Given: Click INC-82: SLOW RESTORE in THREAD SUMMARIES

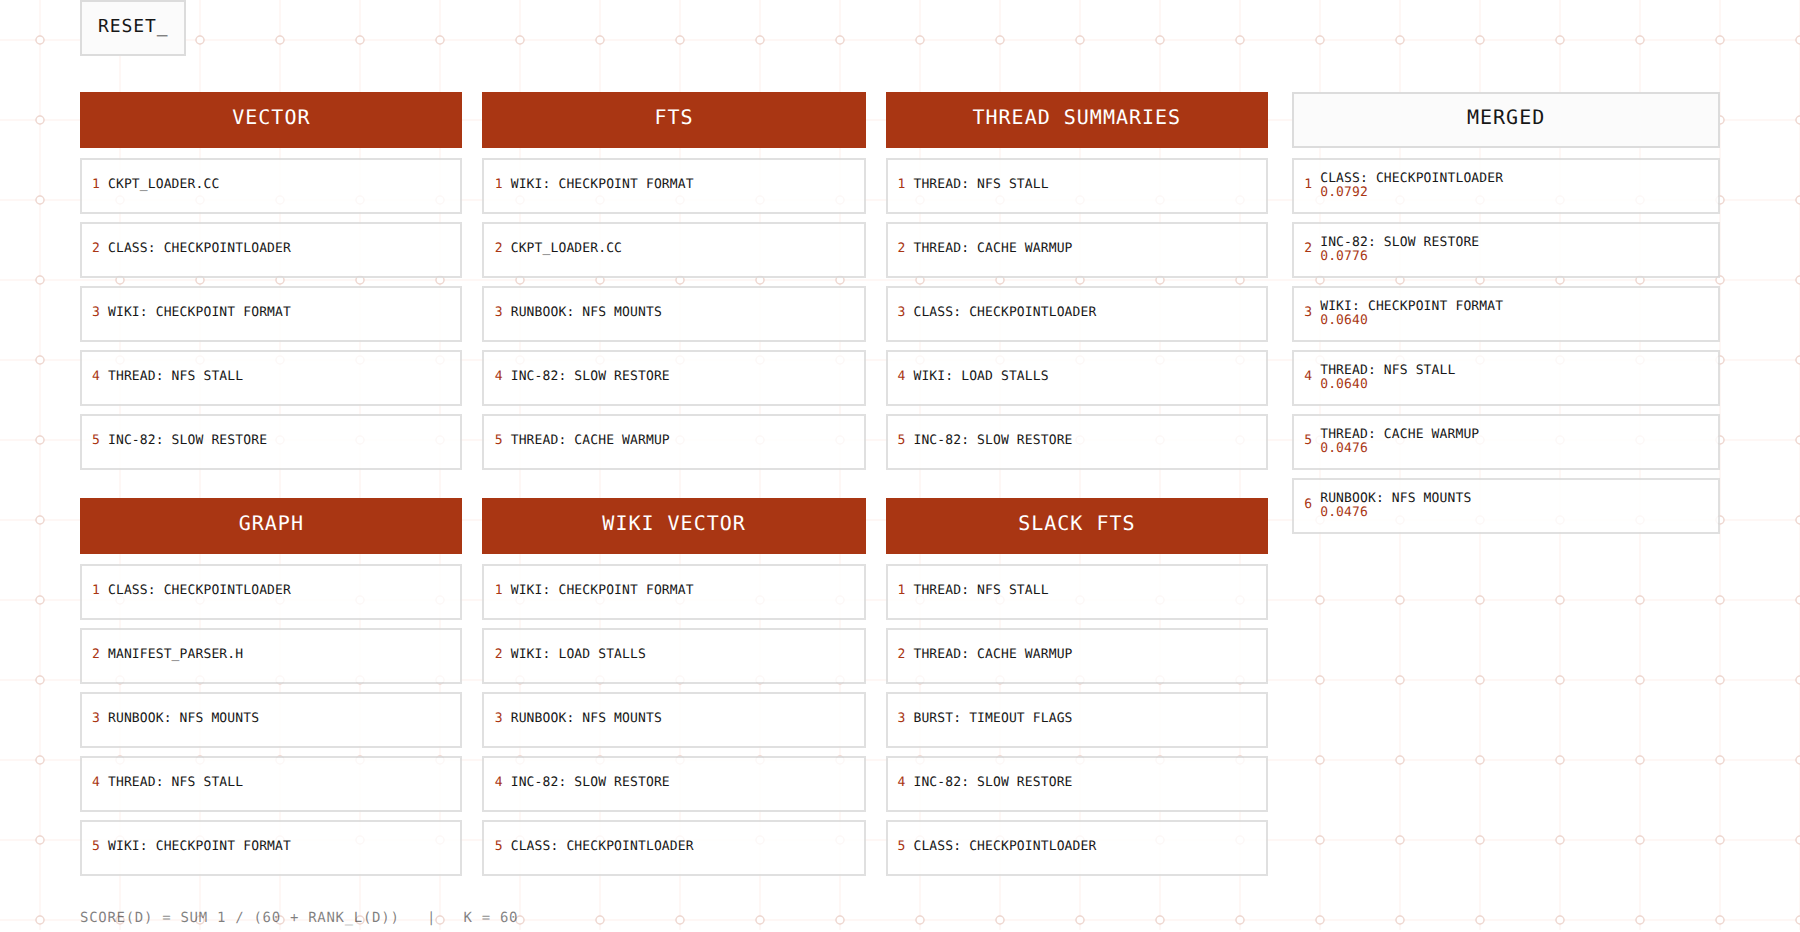Looking at the screenshot, I should 1077,442.
